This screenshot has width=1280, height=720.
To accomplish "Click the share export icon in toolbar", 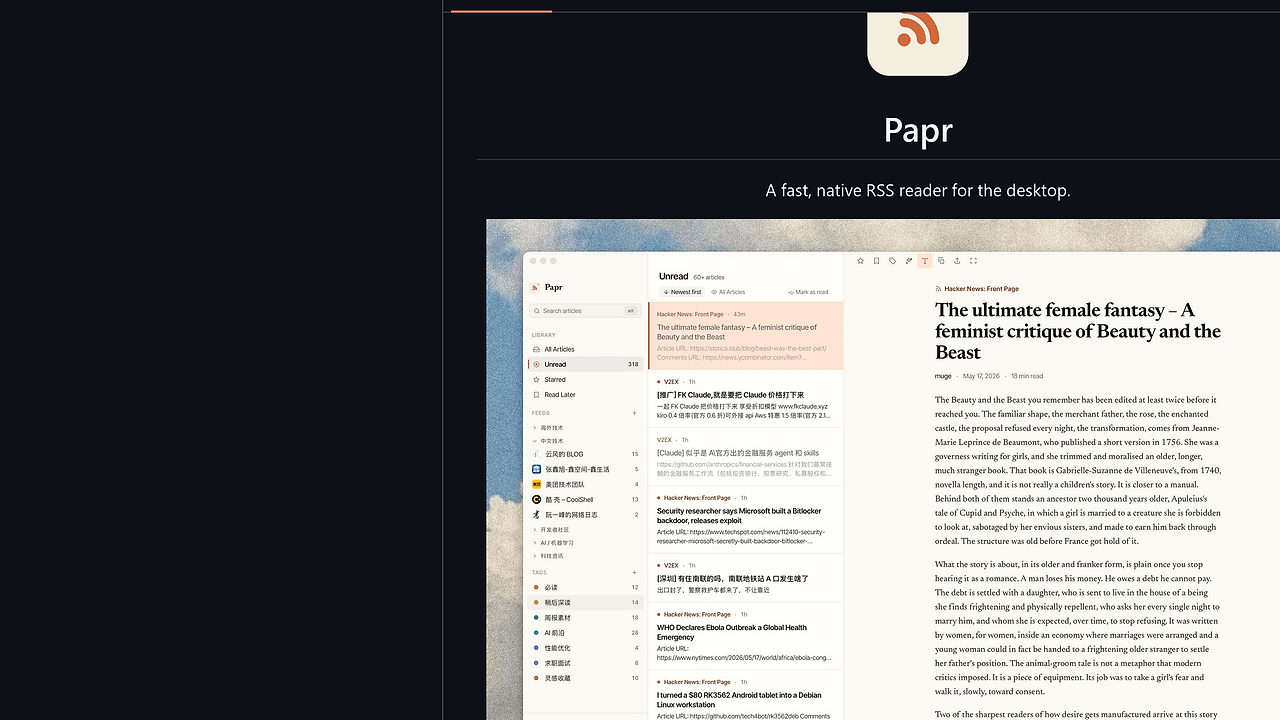I will (957, 261).
